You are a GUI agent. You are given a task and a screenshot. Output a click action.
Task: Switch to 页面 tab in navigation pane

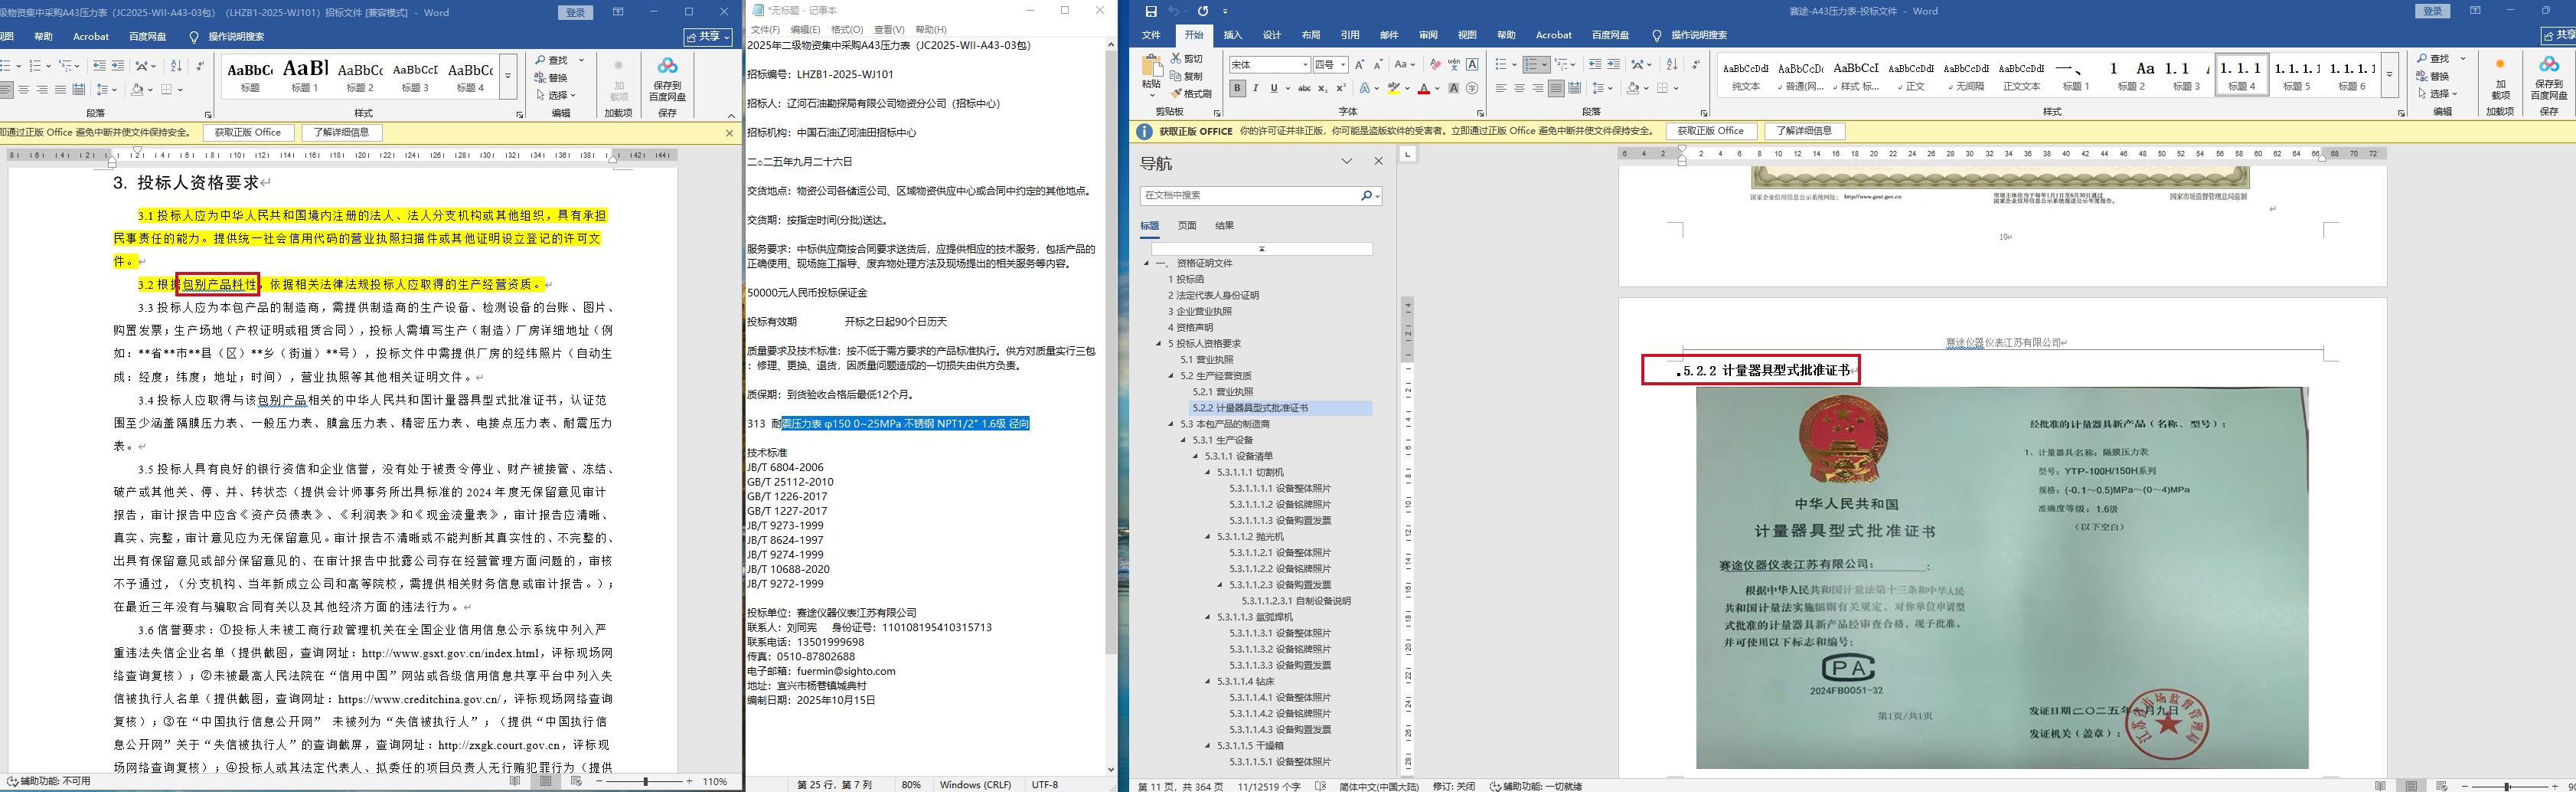tap(1187, 226)
